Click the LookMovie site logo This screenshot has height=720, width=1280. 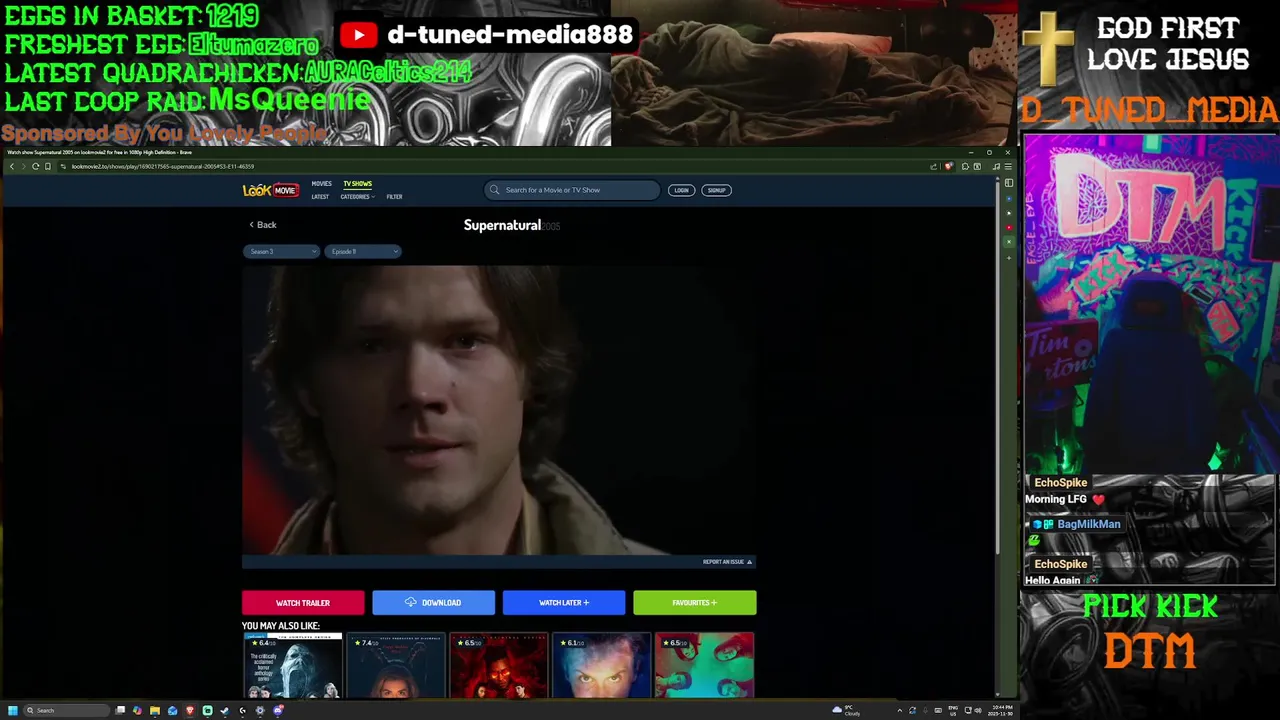(270, 190)
